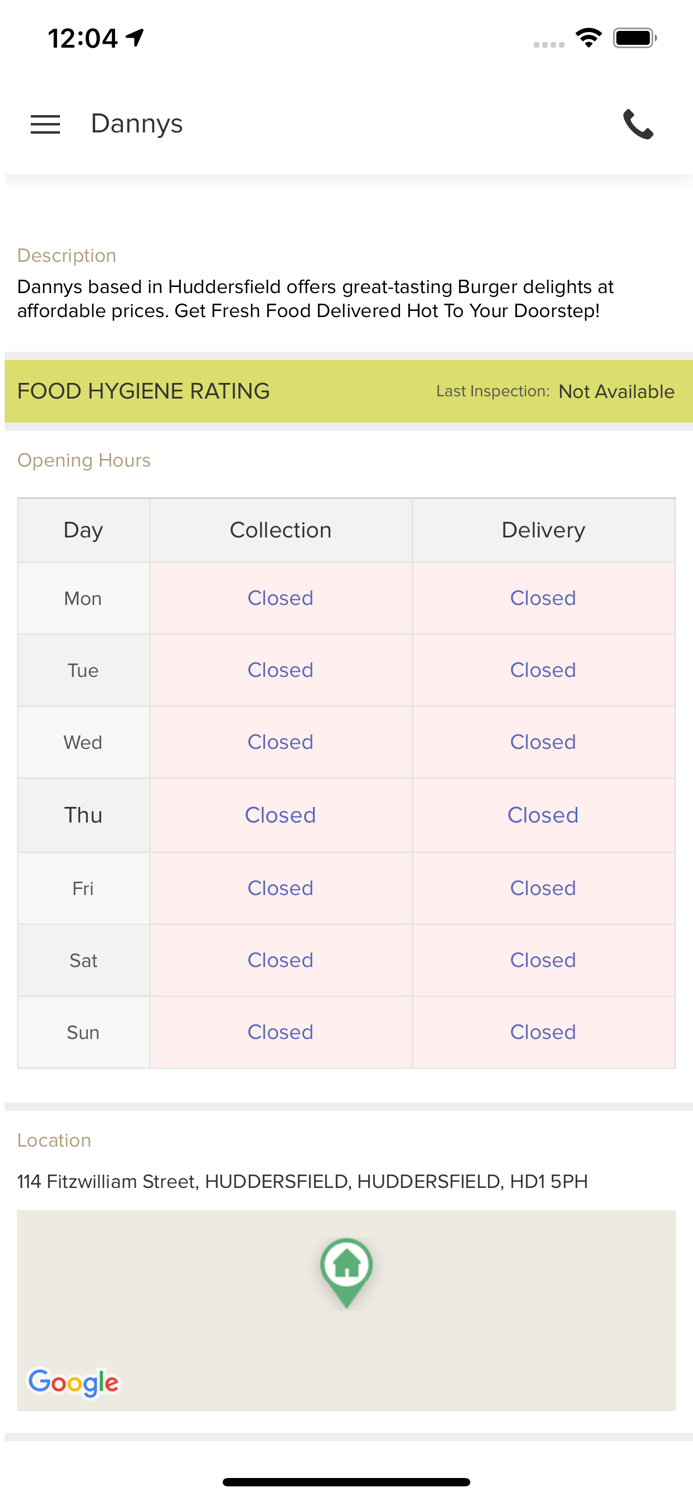Tap the phone call icon
This screenshot has height=1500, width=693.
tap(638, 124)
